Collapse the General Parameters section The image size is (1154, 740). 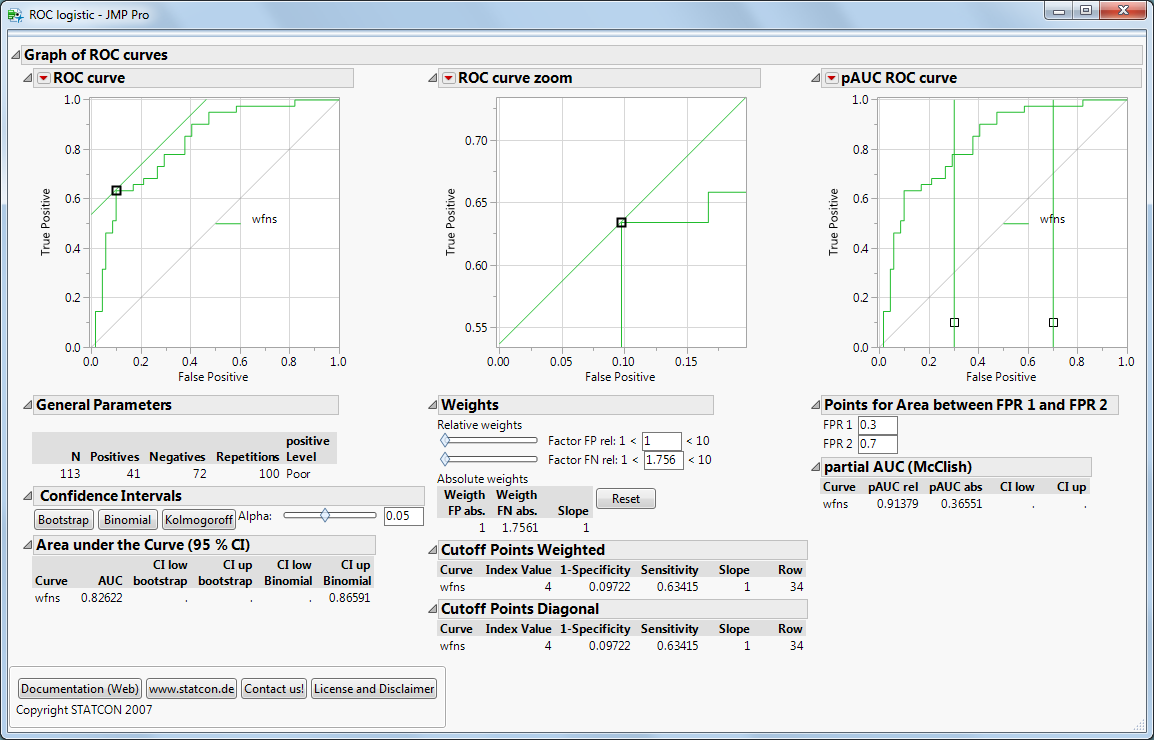click(x=27, y=405)
